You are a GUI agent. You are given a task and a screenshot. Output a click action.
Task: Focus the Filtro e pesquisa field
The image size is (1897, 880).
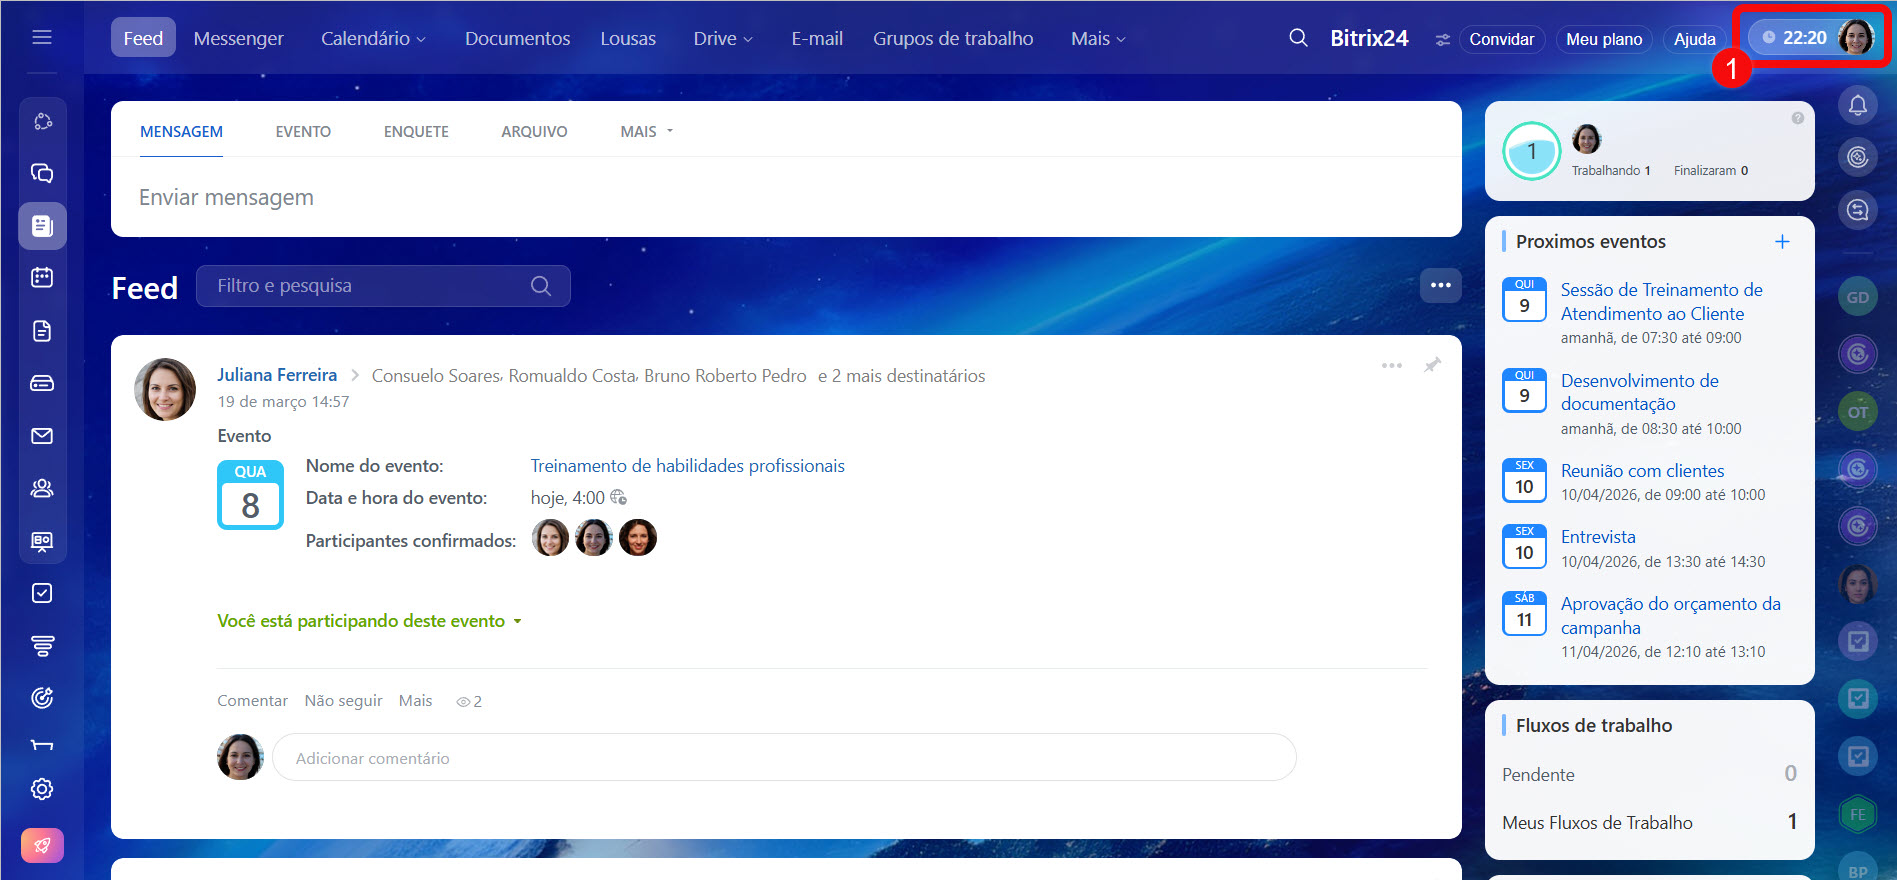[x=370, y=286]
